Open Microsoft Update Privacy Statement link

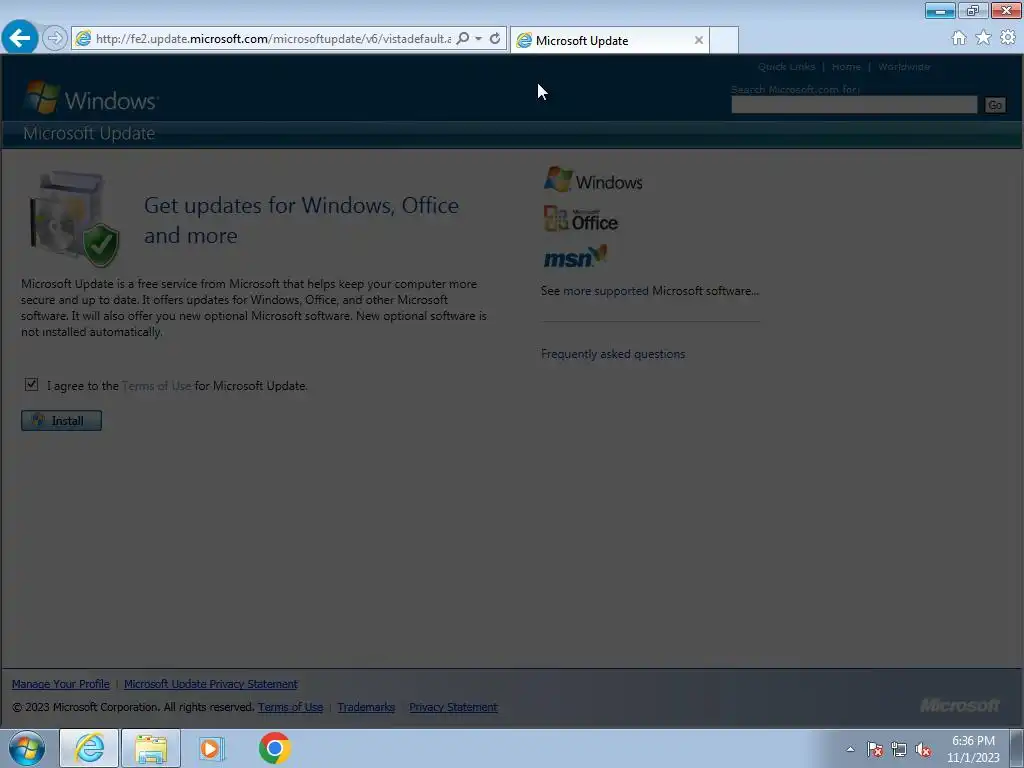click(x=211, y=684)
